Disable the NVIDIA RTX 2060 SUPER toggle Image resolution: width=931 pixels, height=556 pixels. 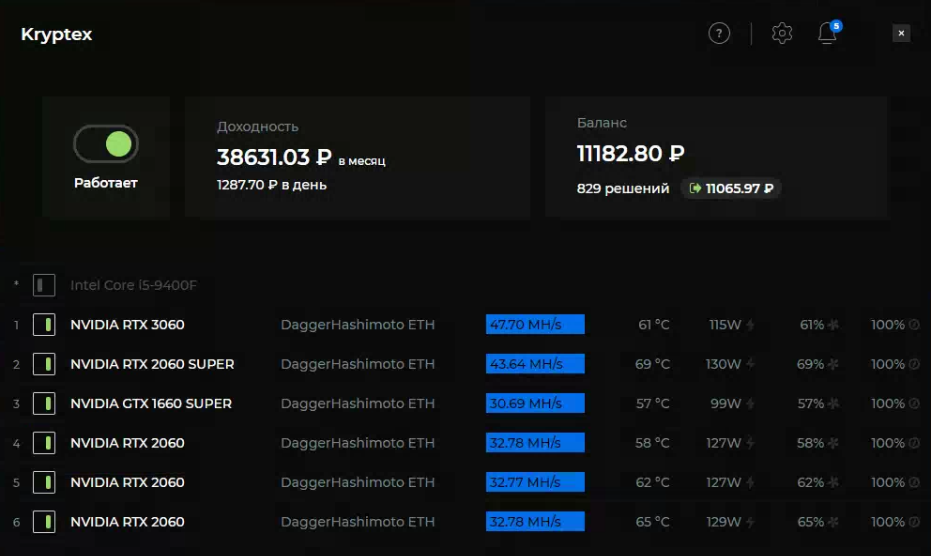44,364
